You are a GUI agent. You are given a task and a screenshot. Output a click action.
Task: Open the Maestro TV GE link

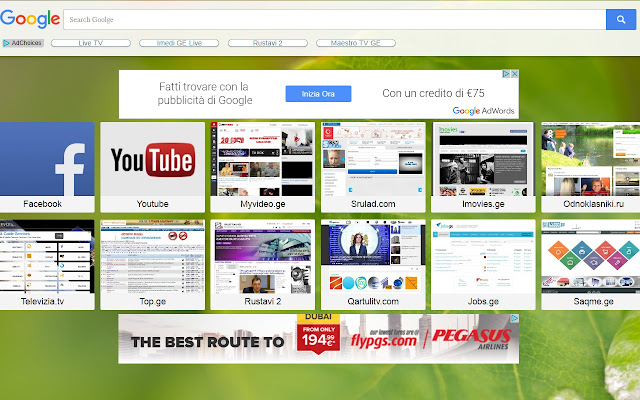pyautogui.click(x=356, y=43)
